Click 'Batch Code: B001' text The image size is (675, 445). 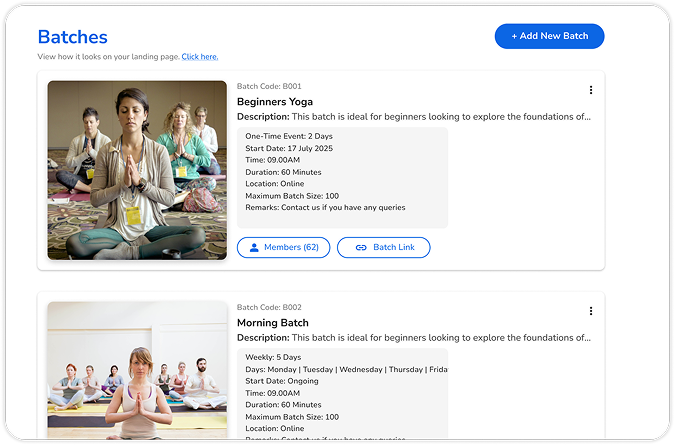pos(269,87)
